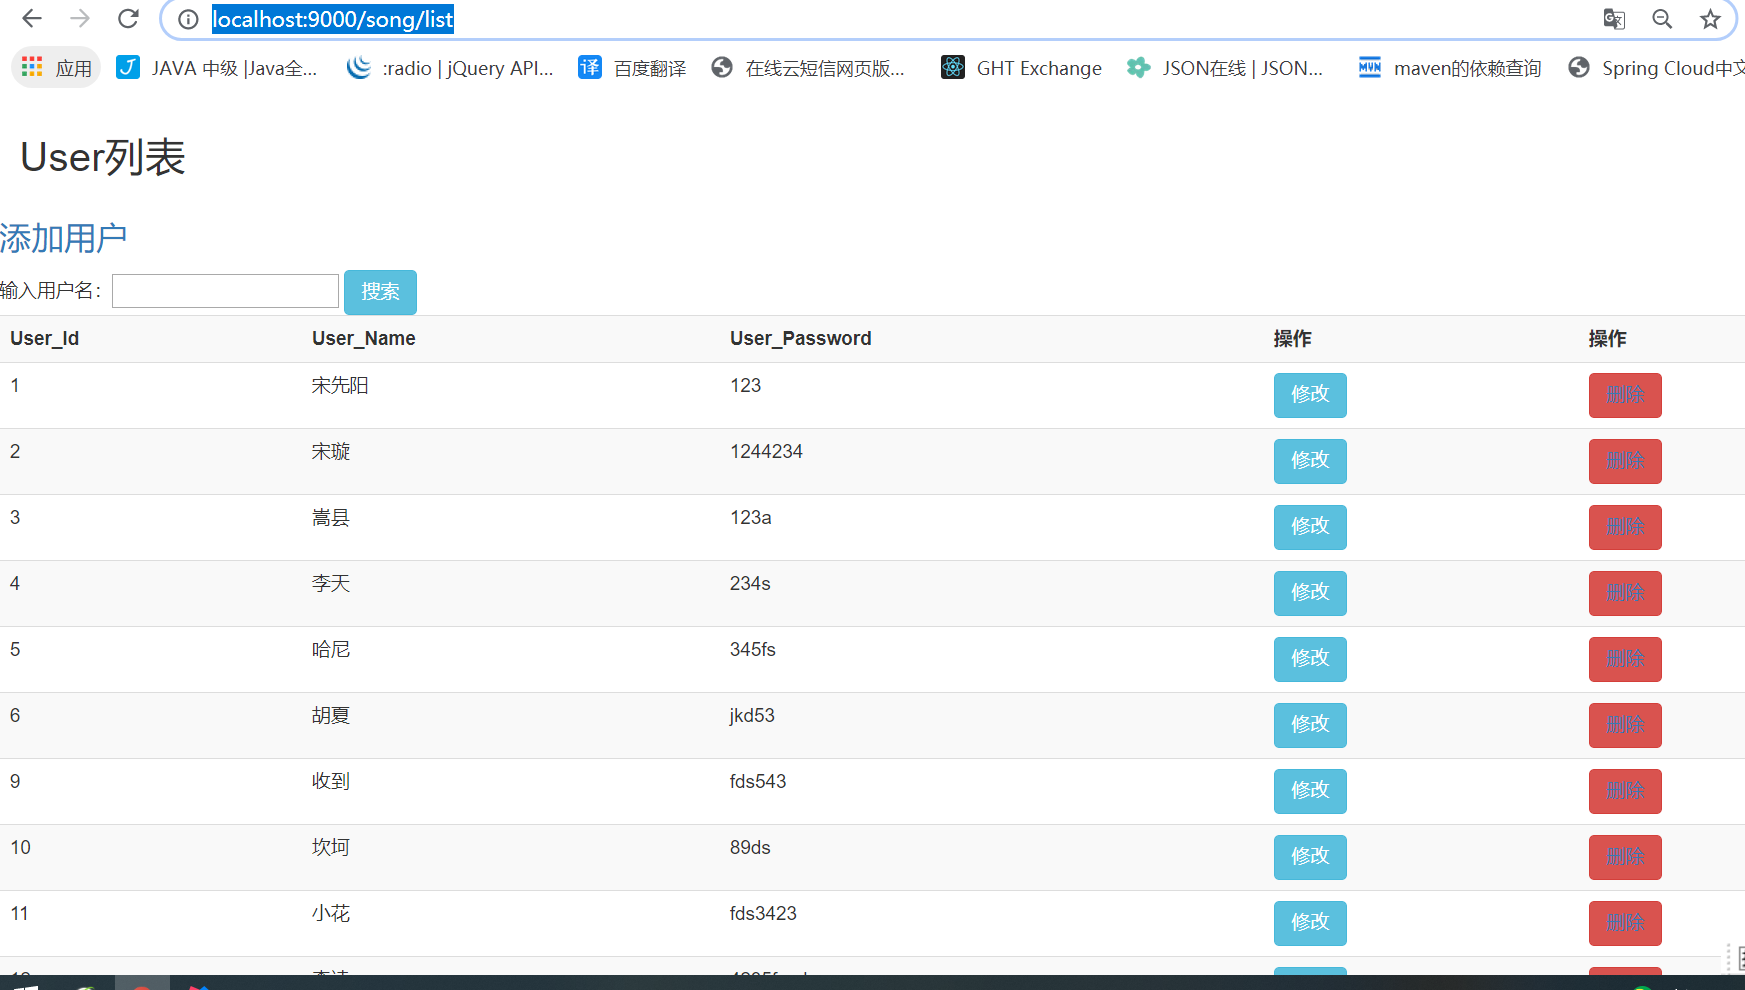Open GHT Exchange bookmark
This screenshot has height=990, width=1745.
click(x=1021, y=68)
